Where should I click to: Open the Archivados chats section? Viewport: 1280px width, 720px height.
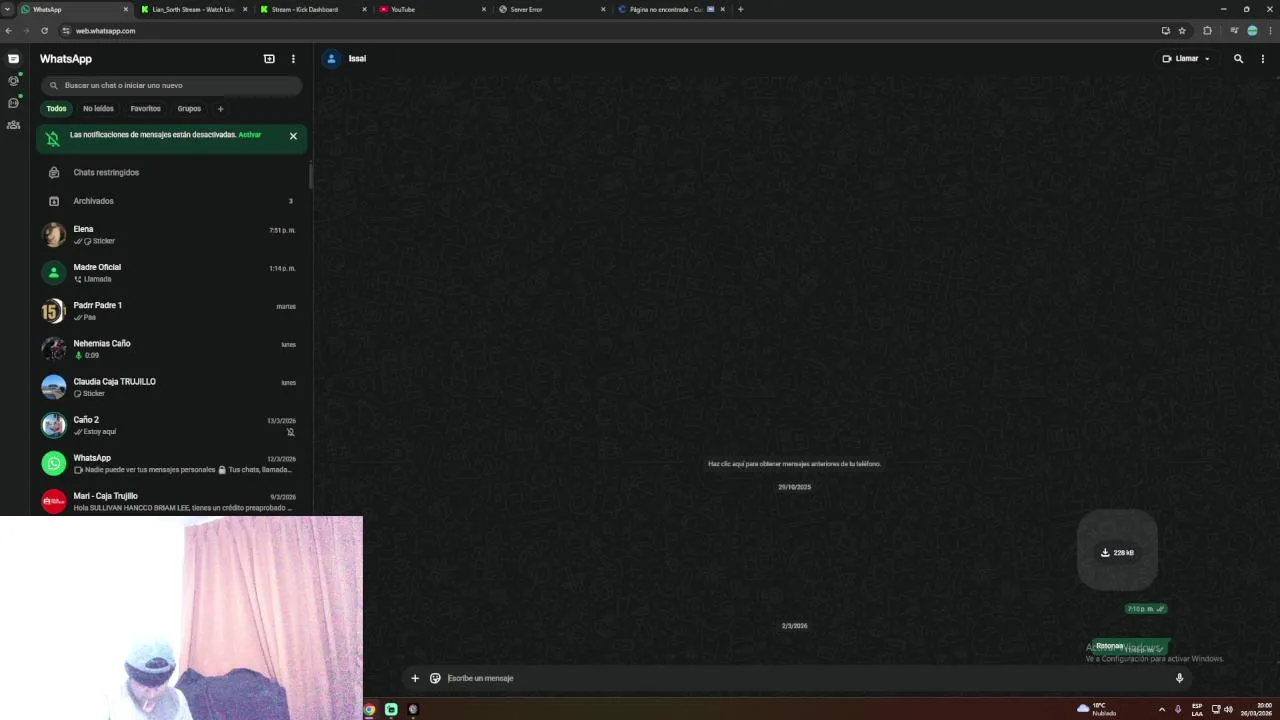[x=172, y=201]
